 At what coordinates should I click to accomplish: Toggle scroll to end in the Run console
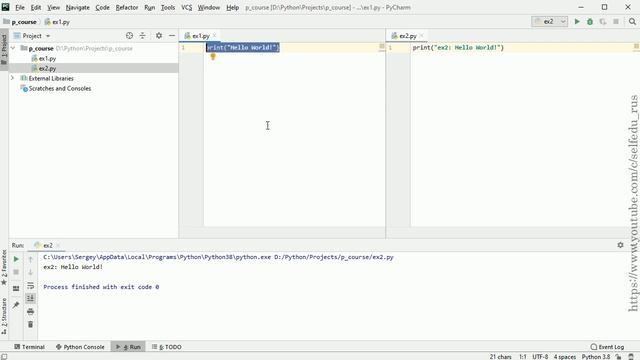point(31,298)
